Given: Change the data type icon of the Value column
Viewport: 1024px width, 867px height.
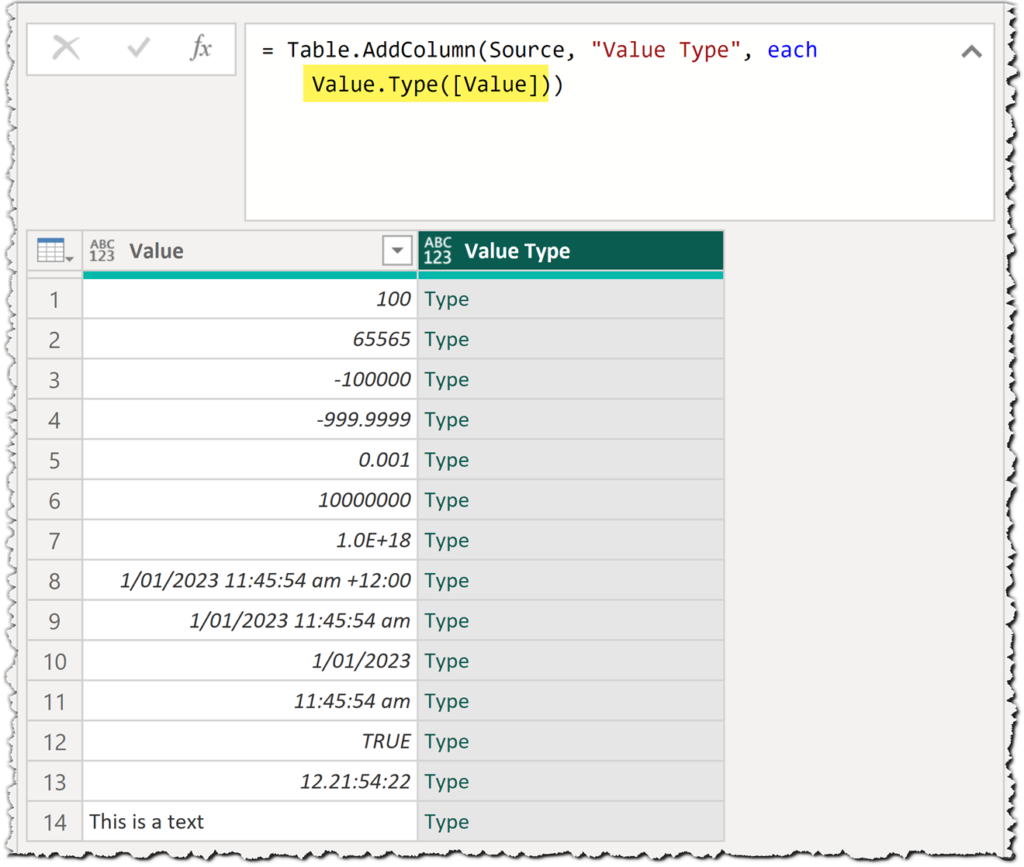Looking at the screenshot, I should (102, 251).
